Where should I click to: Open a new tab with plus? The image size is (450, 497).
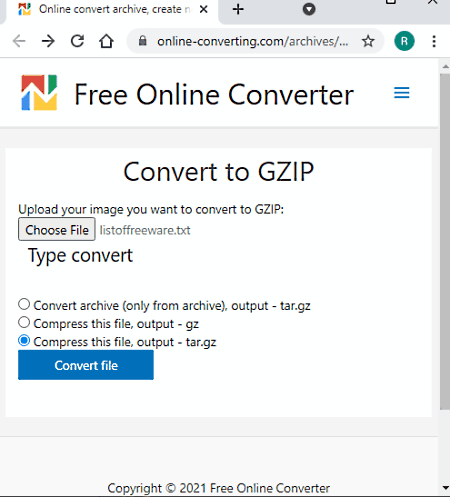click(x=238, y=9)
